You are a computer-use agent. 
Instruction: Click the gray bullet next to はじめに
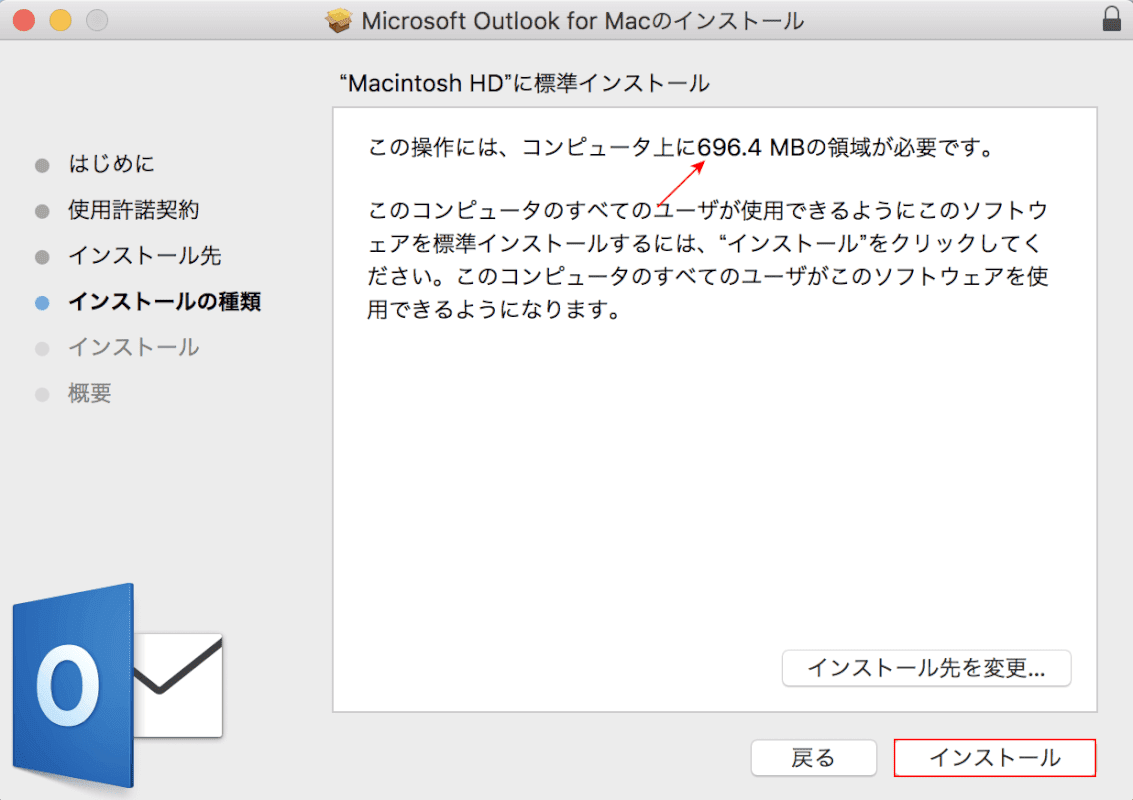point(42,165)
